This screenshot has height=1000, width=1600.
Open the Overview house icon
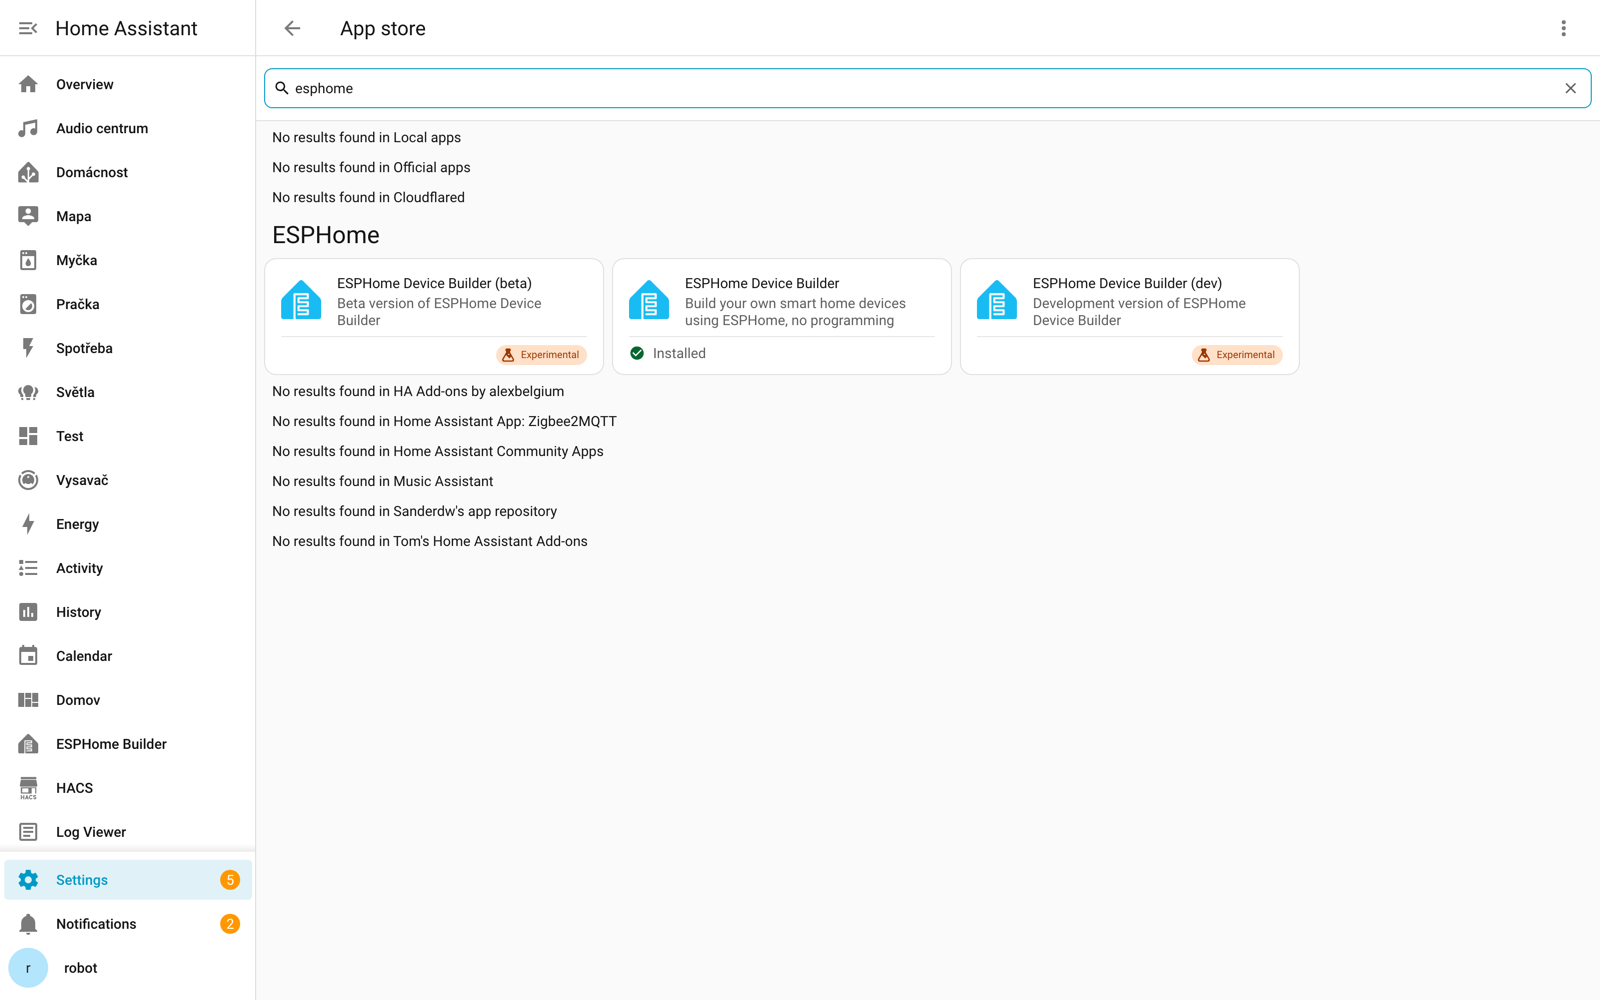point(28,84)
